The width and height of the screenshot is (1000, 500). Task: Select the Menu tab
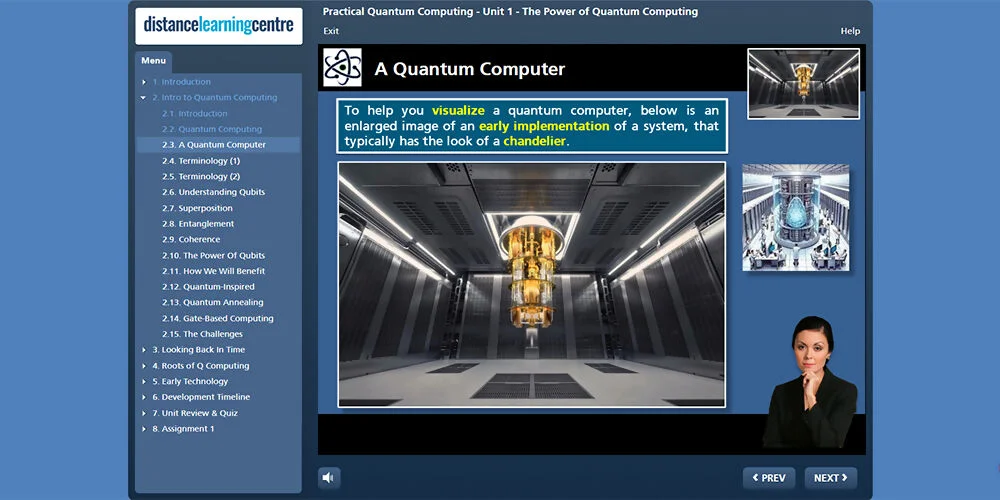(153, 61)
